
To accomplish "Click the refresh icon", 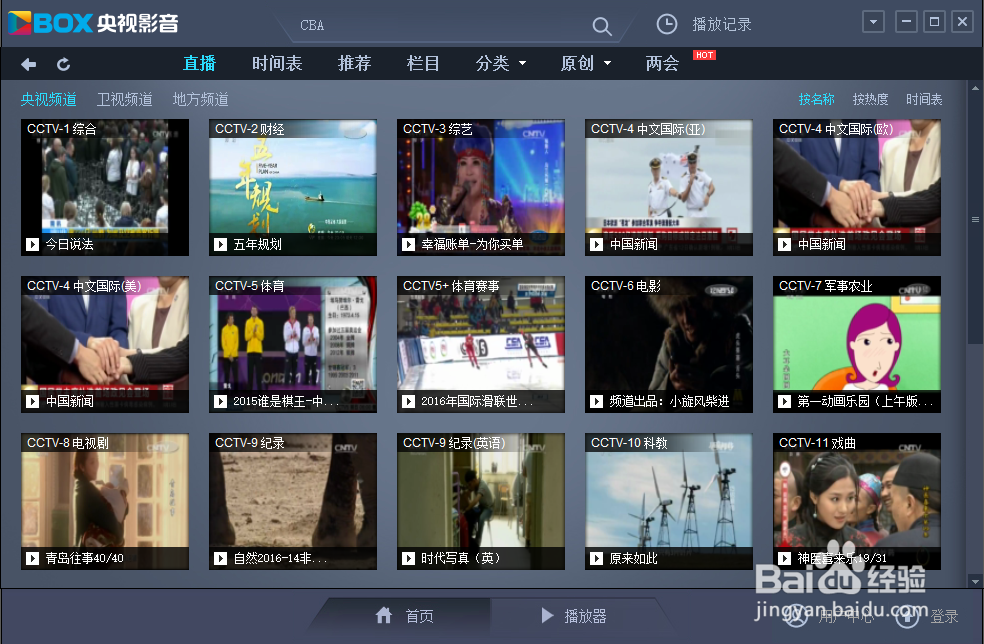I will tap(63, 64).
